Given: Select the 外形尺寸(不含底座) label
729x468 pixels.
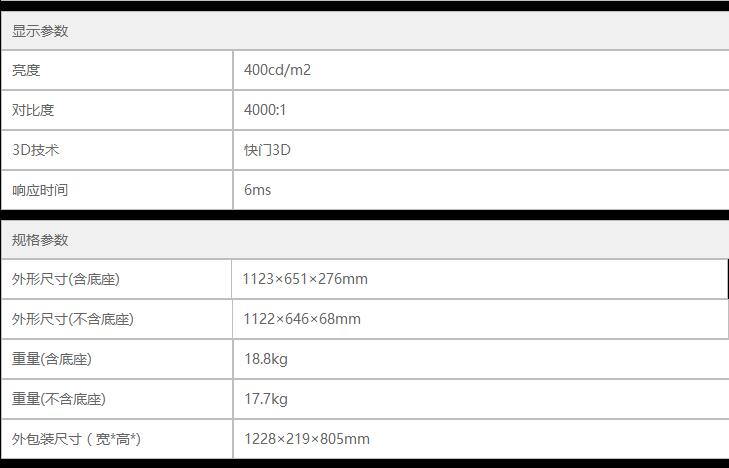Looking at the screenshot, I should pyautogui.click(x=73, y=319).
